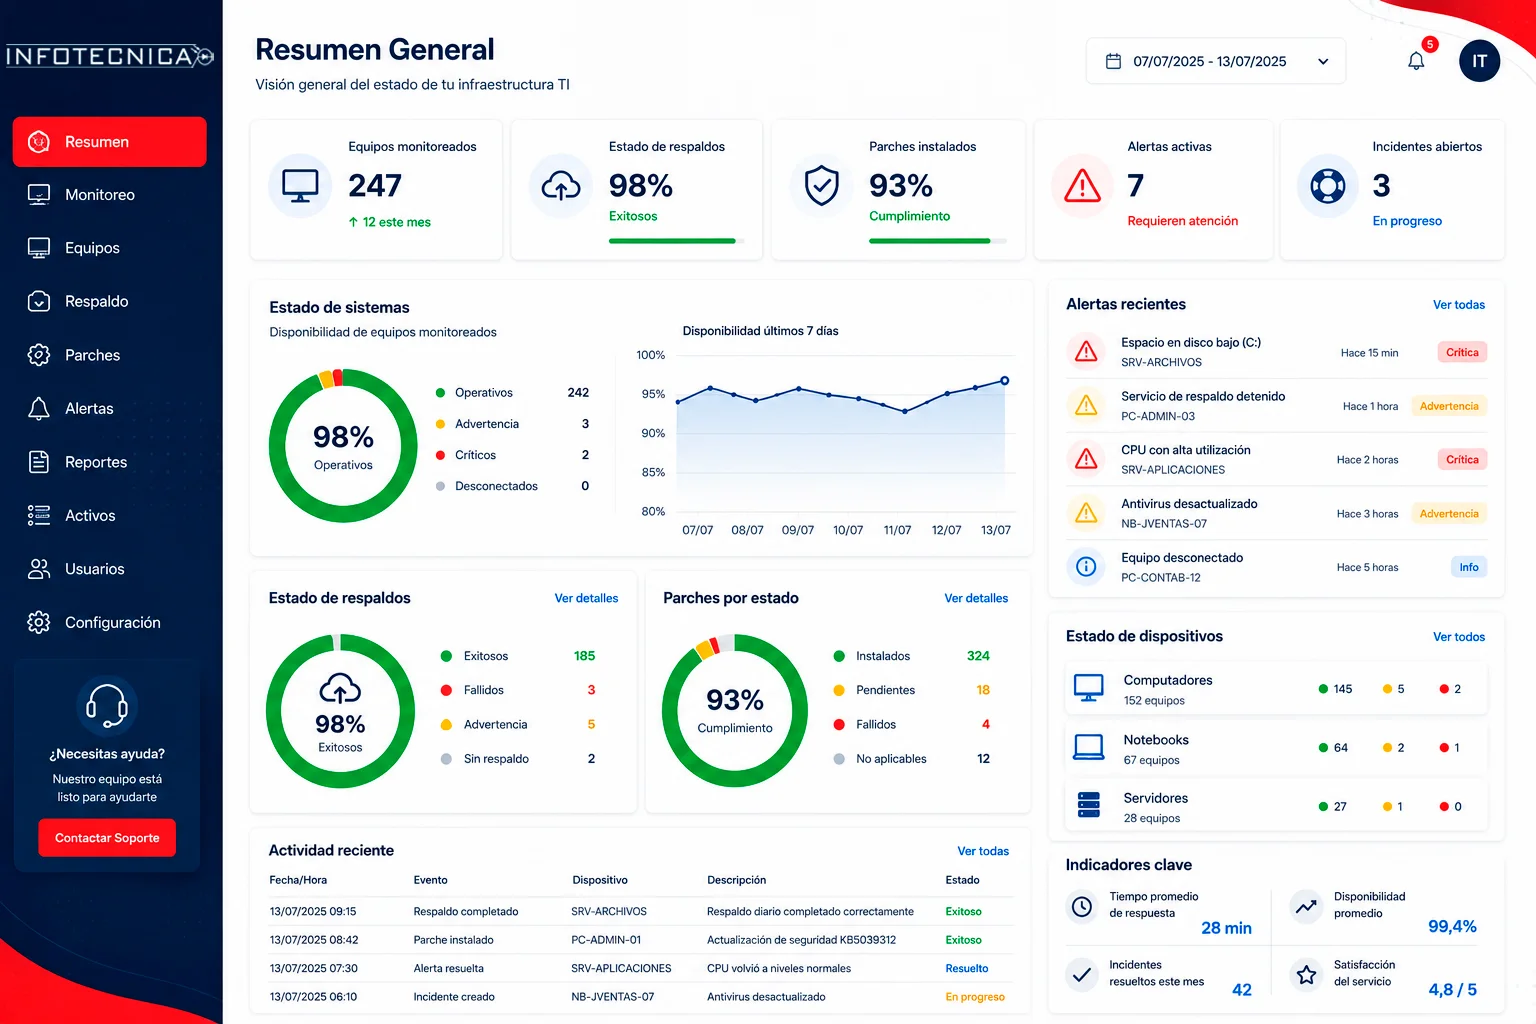Open Ver todas in Alertas recientes
The image size is (1536, 1024).
(1458, 305)
